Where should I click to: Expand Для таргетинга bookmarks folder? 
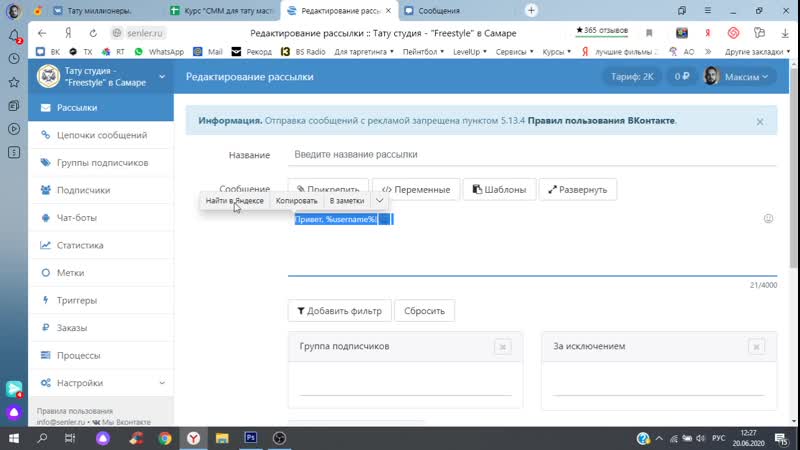[364, 52]
